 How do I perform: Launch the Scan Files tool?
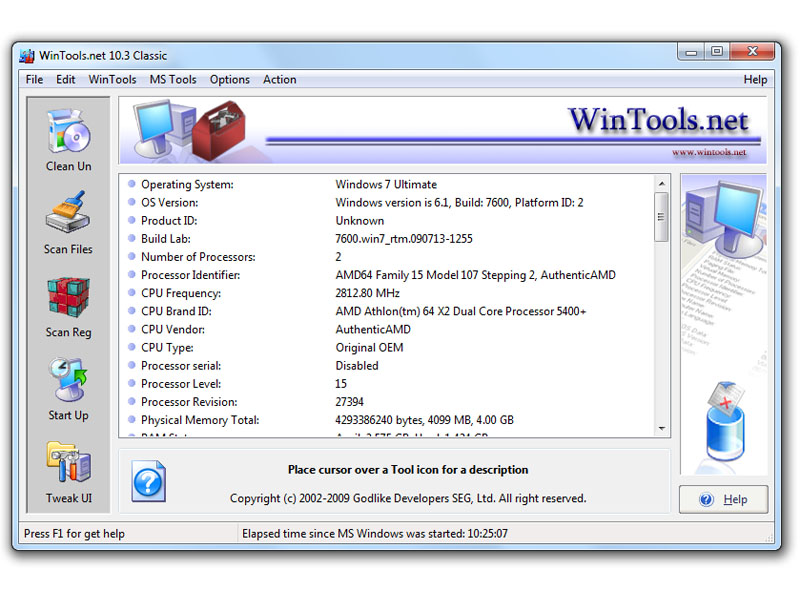click(68, 222)
